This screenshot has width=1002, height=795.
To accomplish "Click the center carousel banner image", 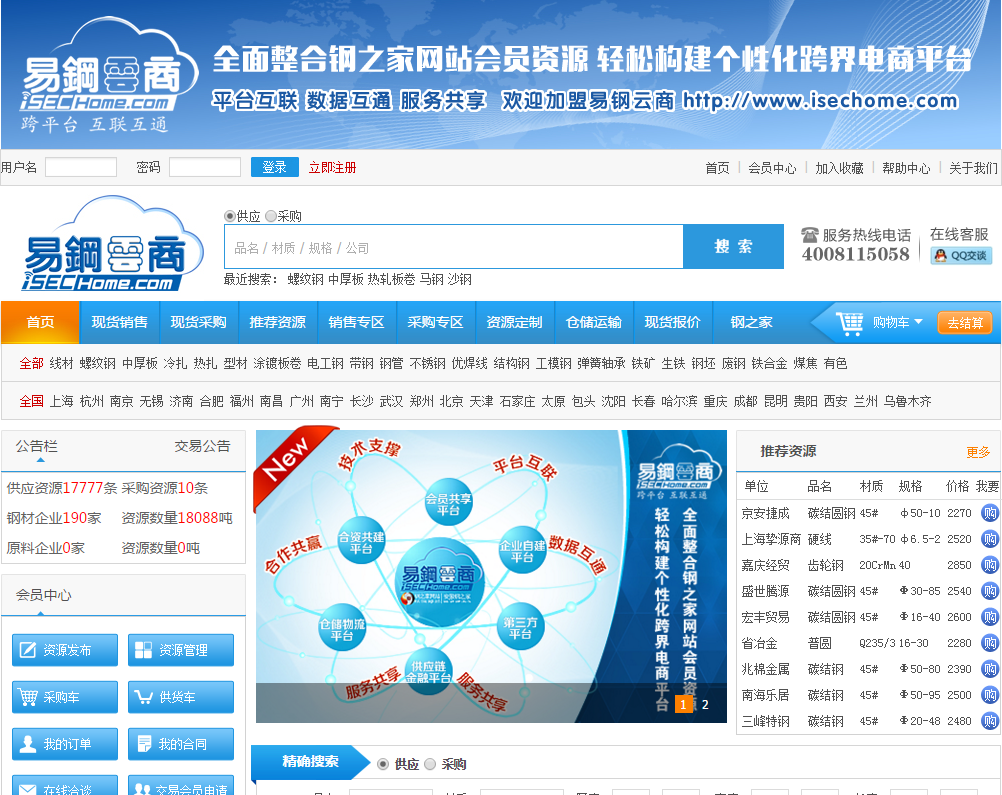I will coord(491,576).
